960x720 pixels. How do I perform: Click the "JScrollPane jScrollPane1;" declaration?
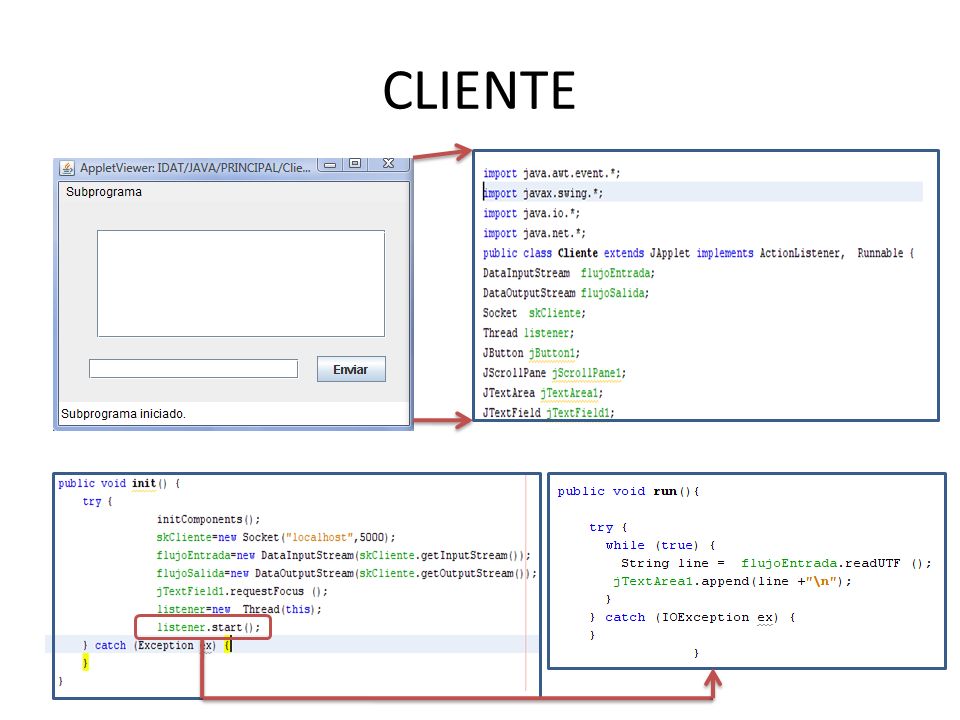[554, 373]
